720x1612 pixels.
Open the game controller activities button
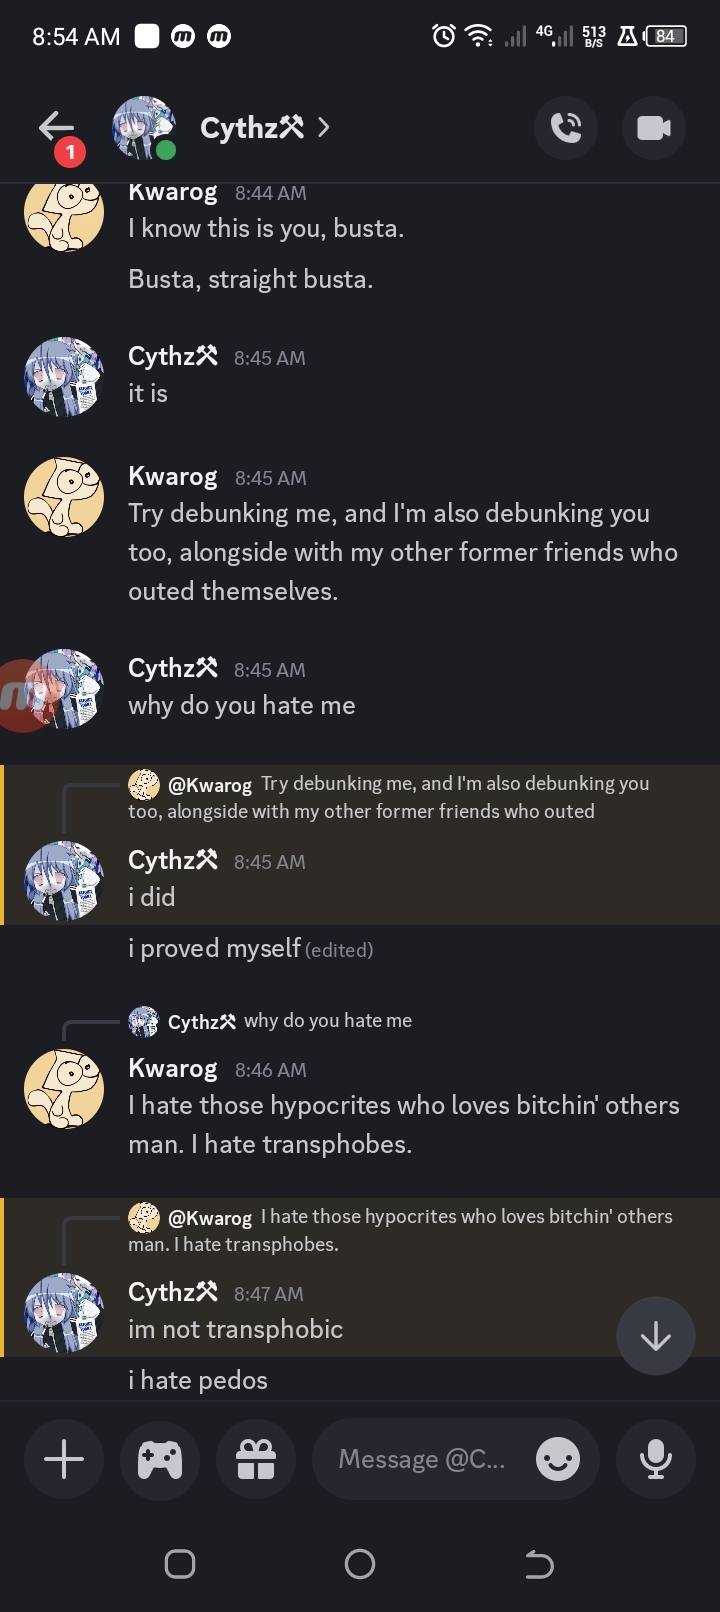[x=160, y=1460]
